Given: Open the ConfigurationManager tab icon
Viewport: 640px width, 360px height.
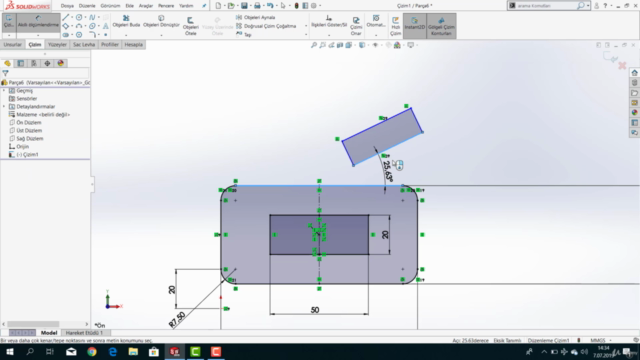Looking at the screenshot, I should (34, 63).
